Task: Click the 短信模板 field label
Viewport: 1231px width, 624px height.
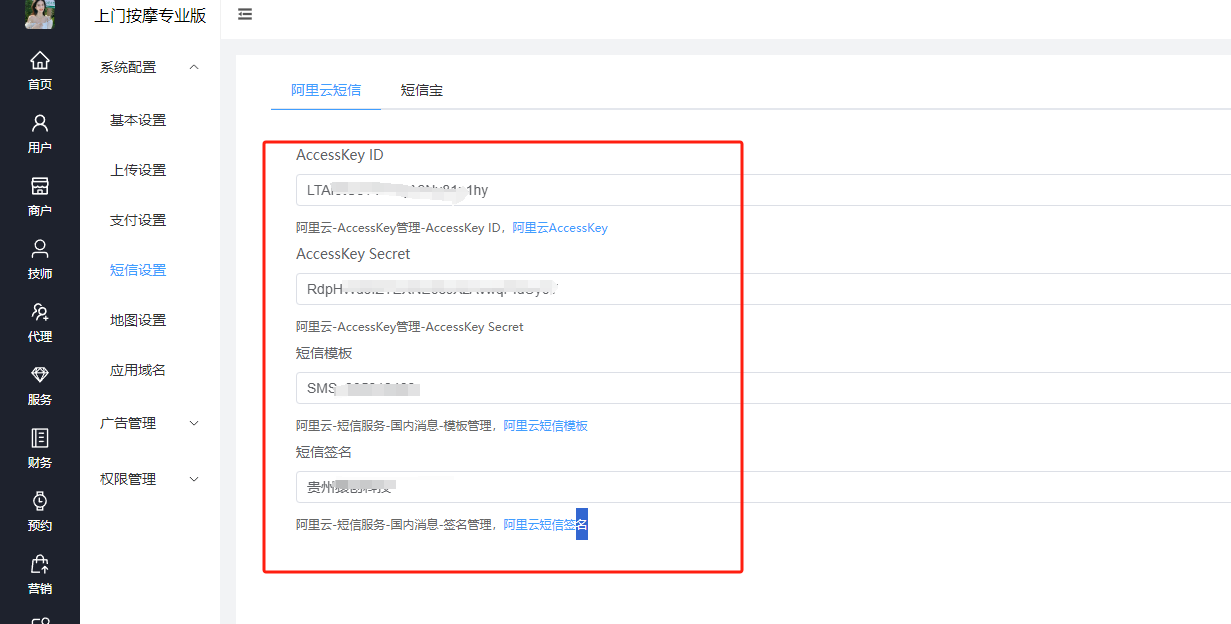Action: pyautogui.click(x=324, y=353)
